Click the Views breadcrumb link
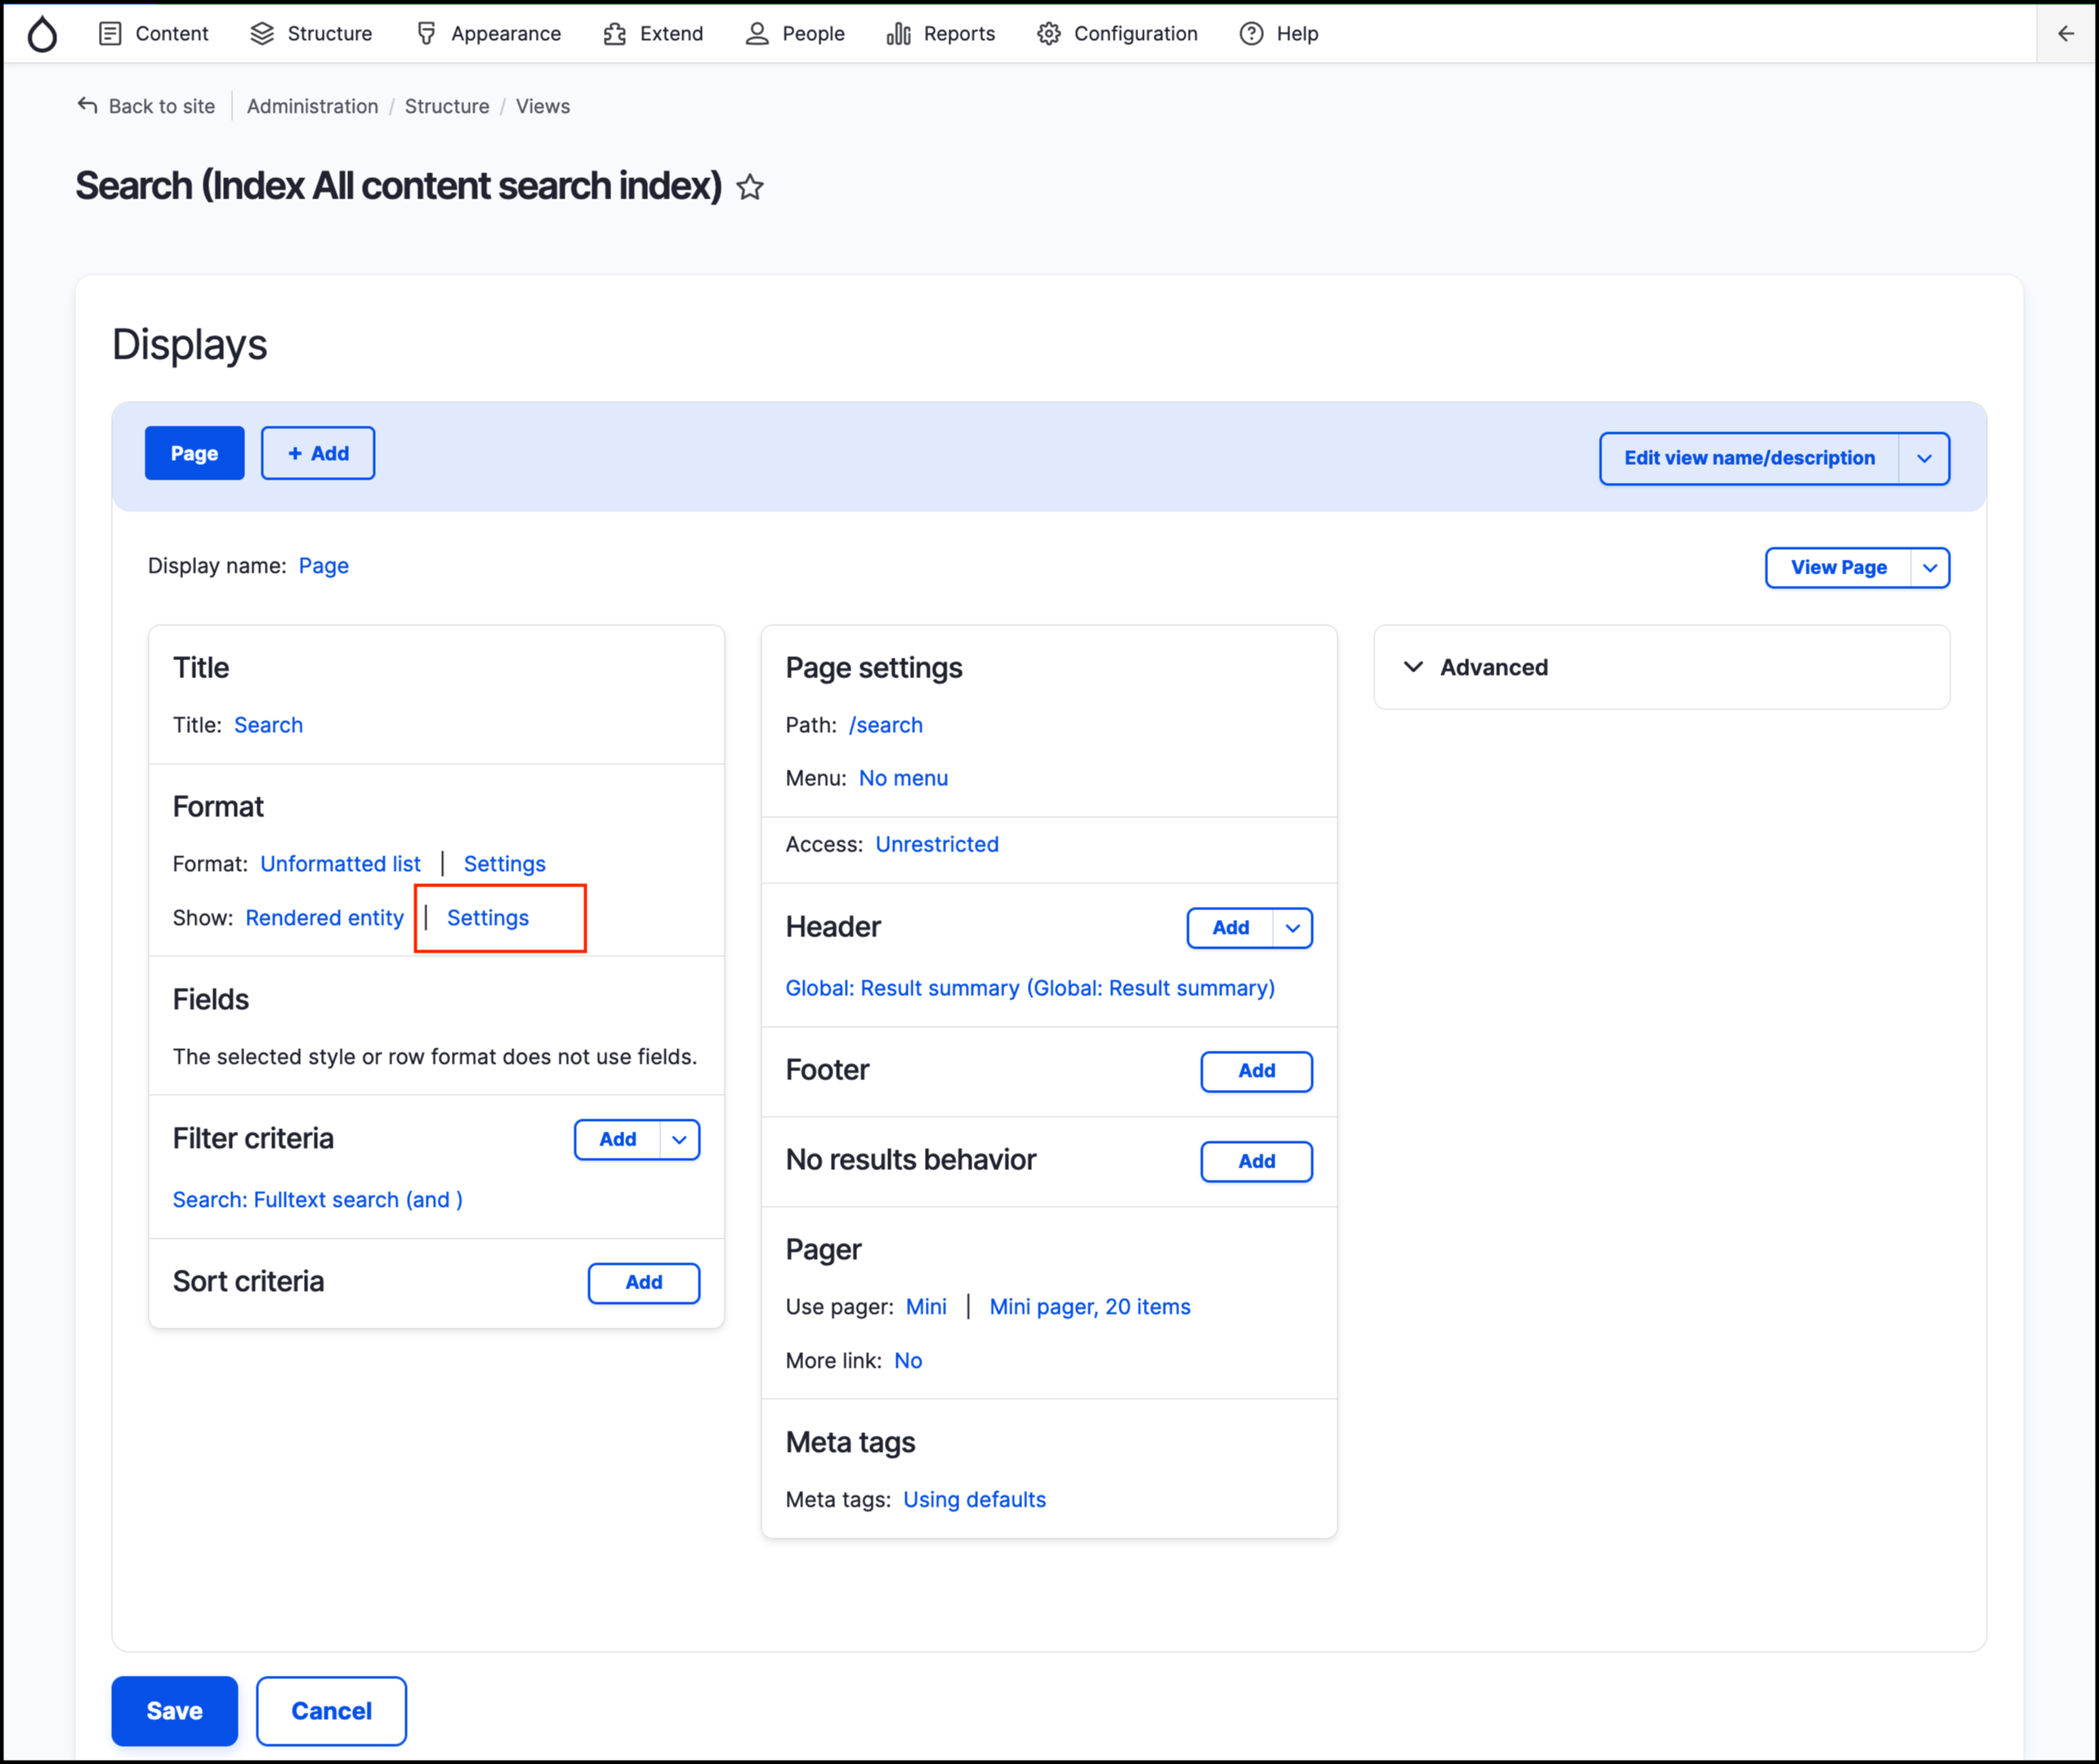Viewport: 2099px width, 1764px height. (542, 106)
